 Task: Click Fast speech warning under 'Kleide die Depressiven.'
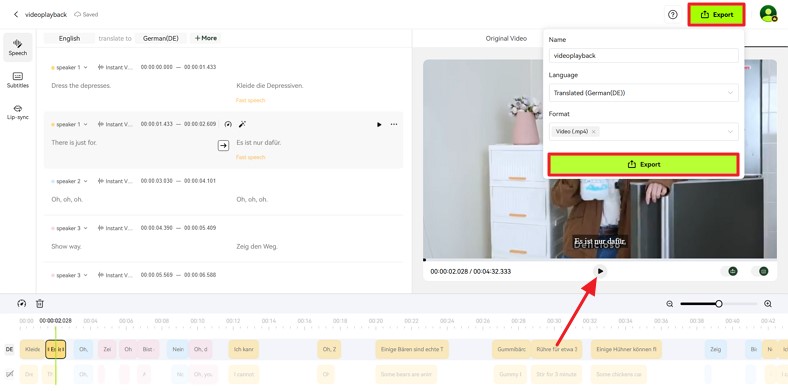(250, 101)
